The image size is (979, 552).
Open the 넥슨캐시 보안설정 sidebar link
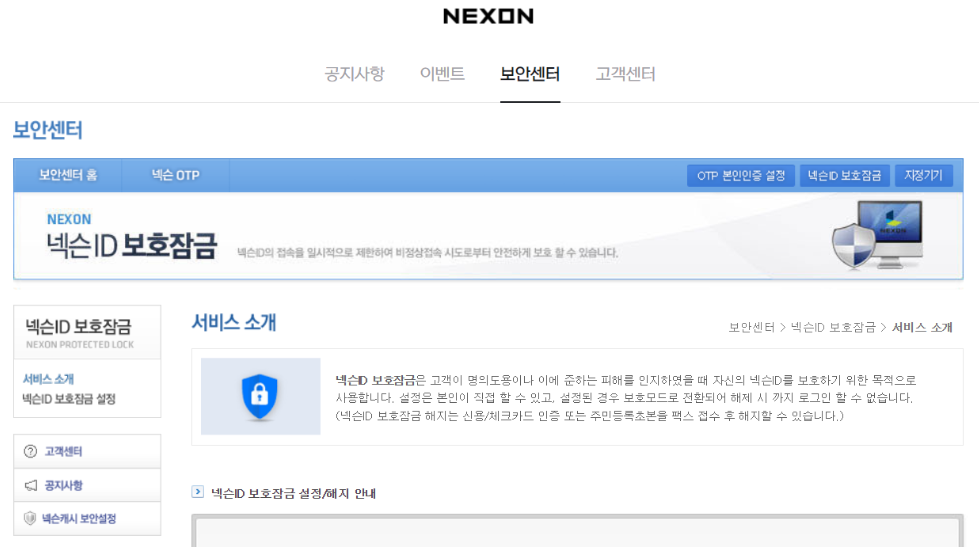79,519
